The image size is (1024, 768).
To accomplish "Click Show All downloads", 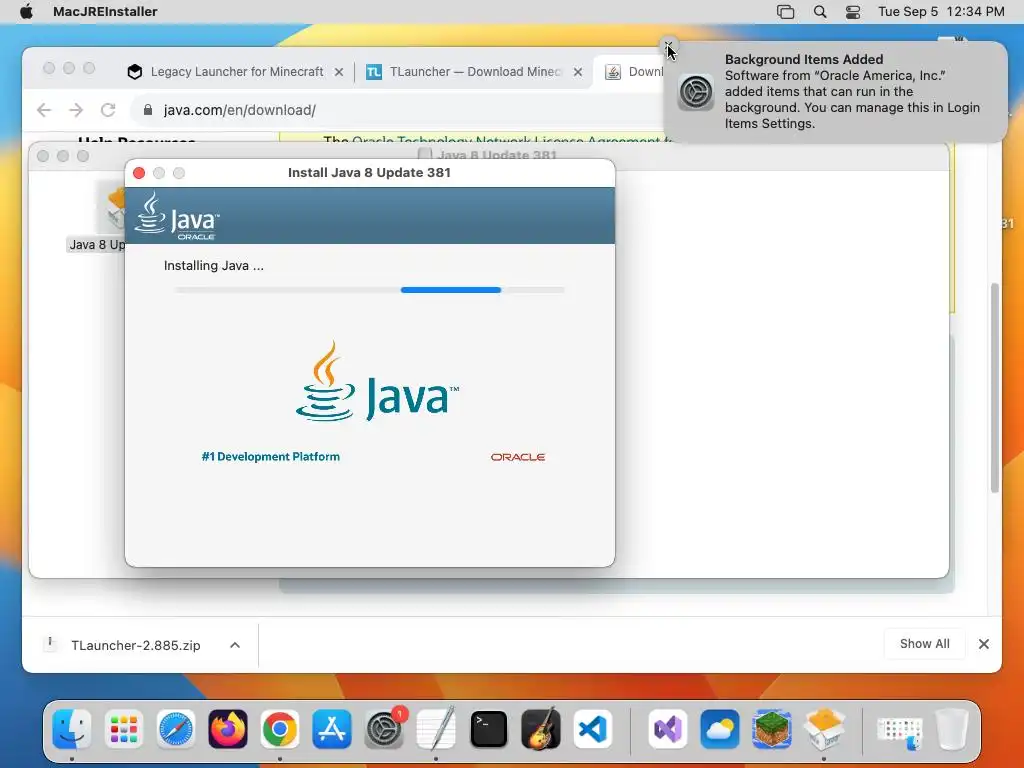I will (x=925, y=644).
